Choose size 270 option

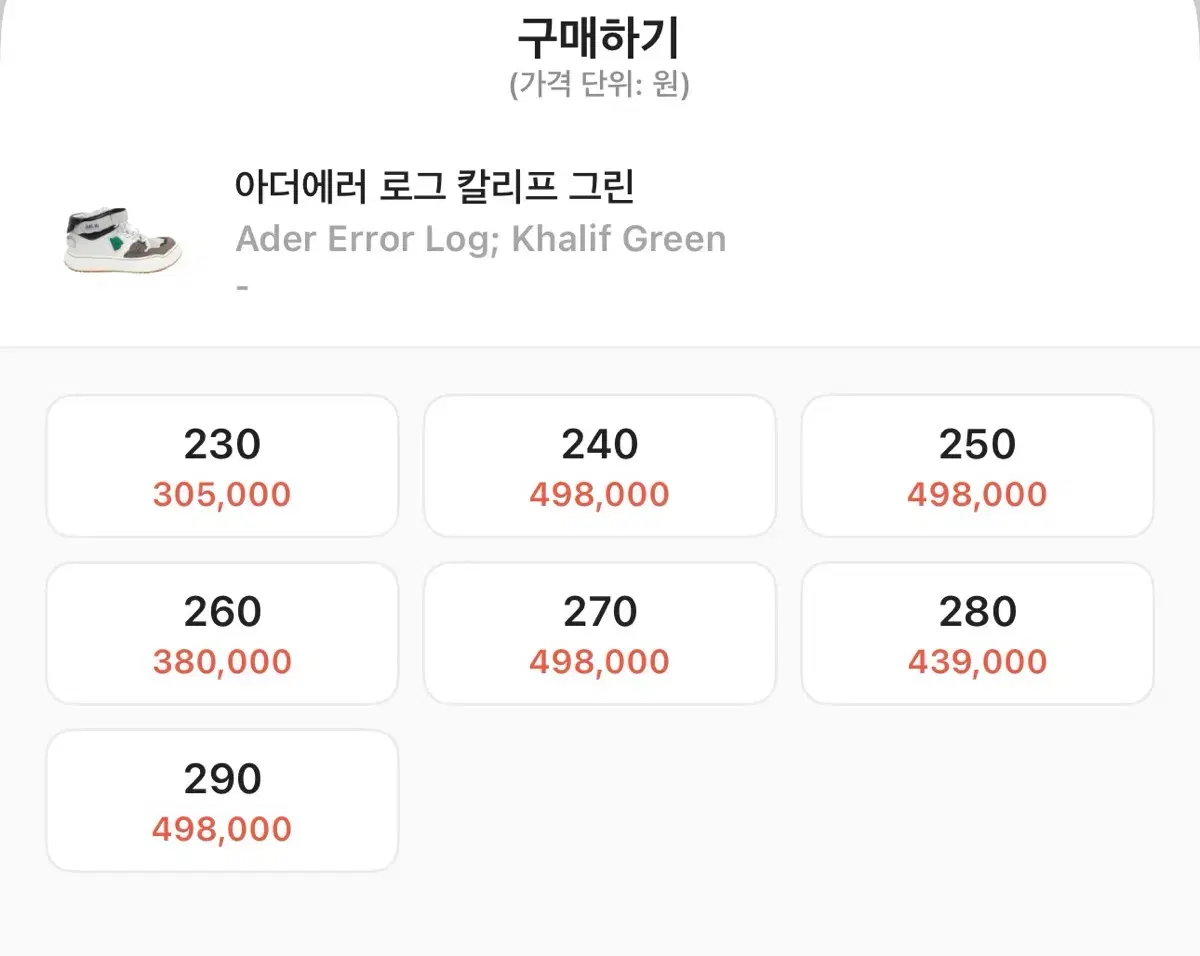599,633
